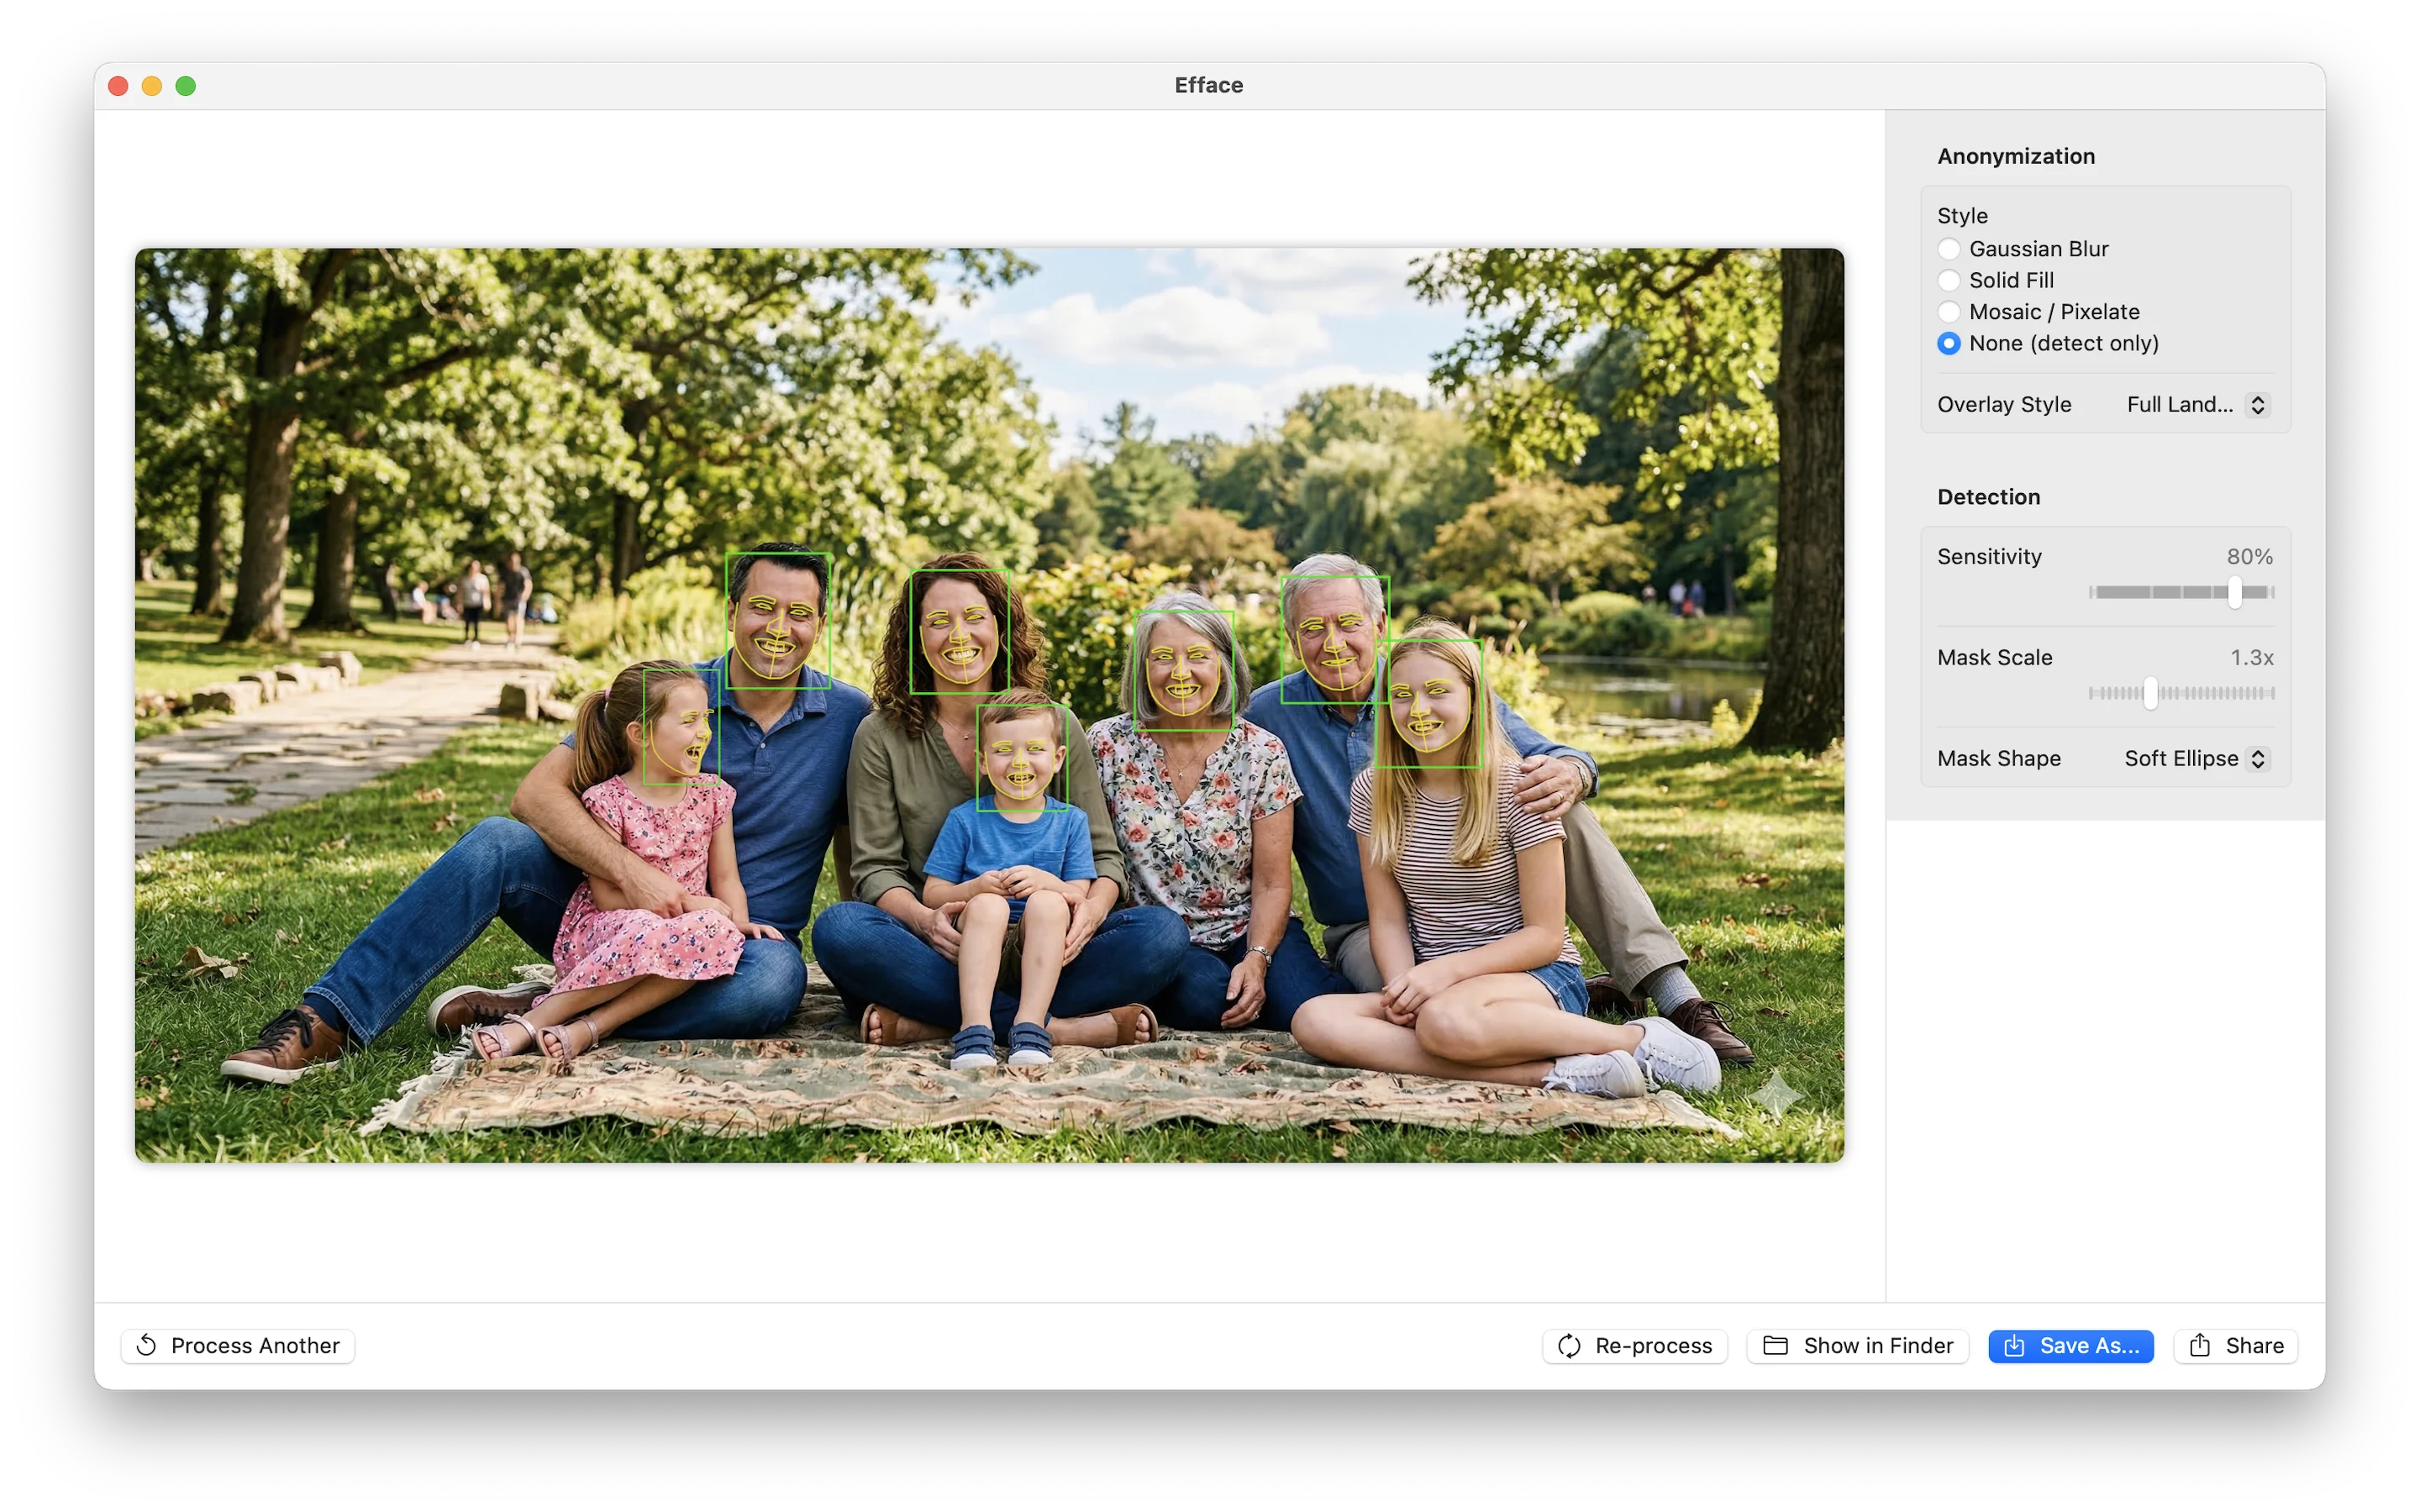
Task: Click the share icon next to Share label
Action: 2200,1345
